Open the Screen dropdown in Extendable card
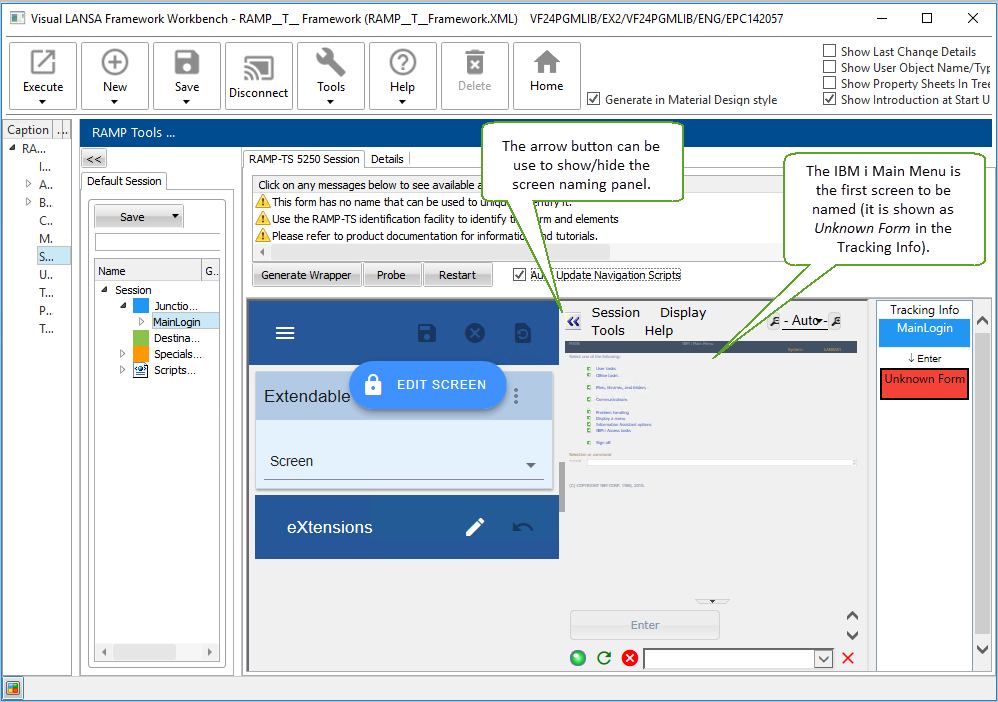This screenshot has height=702, width=998. tap(531, 465)
